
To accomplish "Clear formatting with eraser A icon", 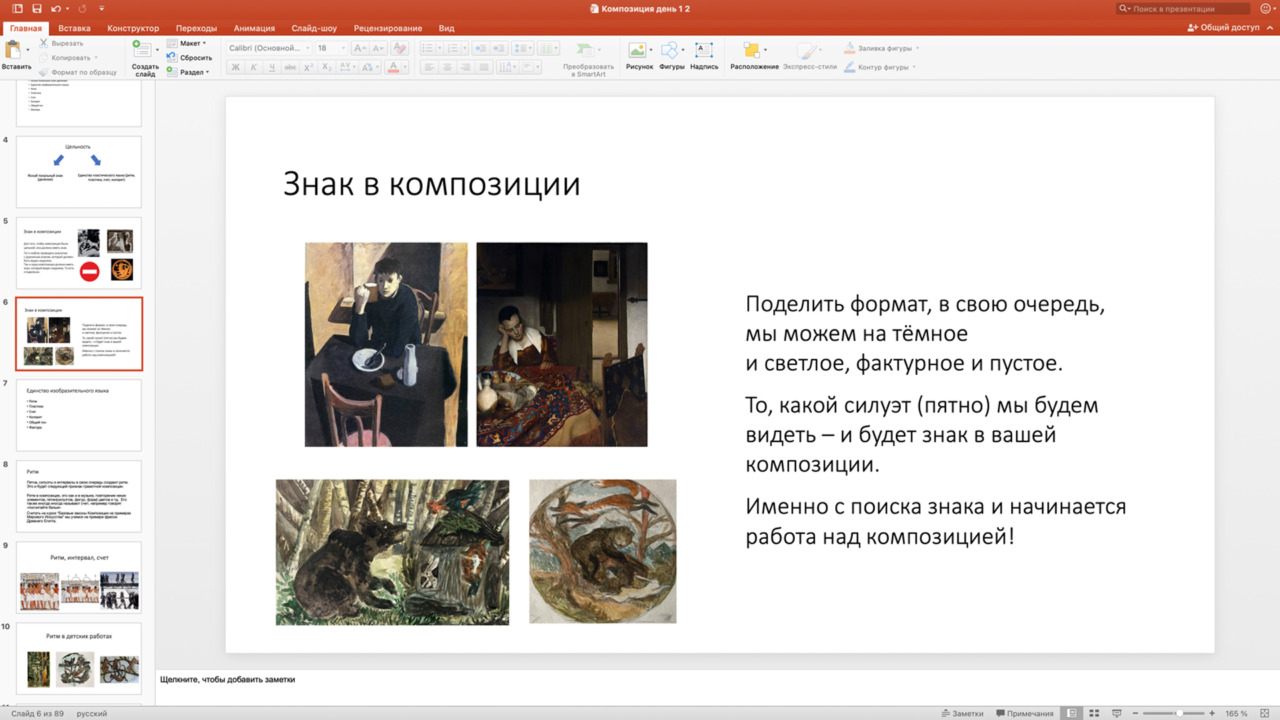I will pos(400,48).
